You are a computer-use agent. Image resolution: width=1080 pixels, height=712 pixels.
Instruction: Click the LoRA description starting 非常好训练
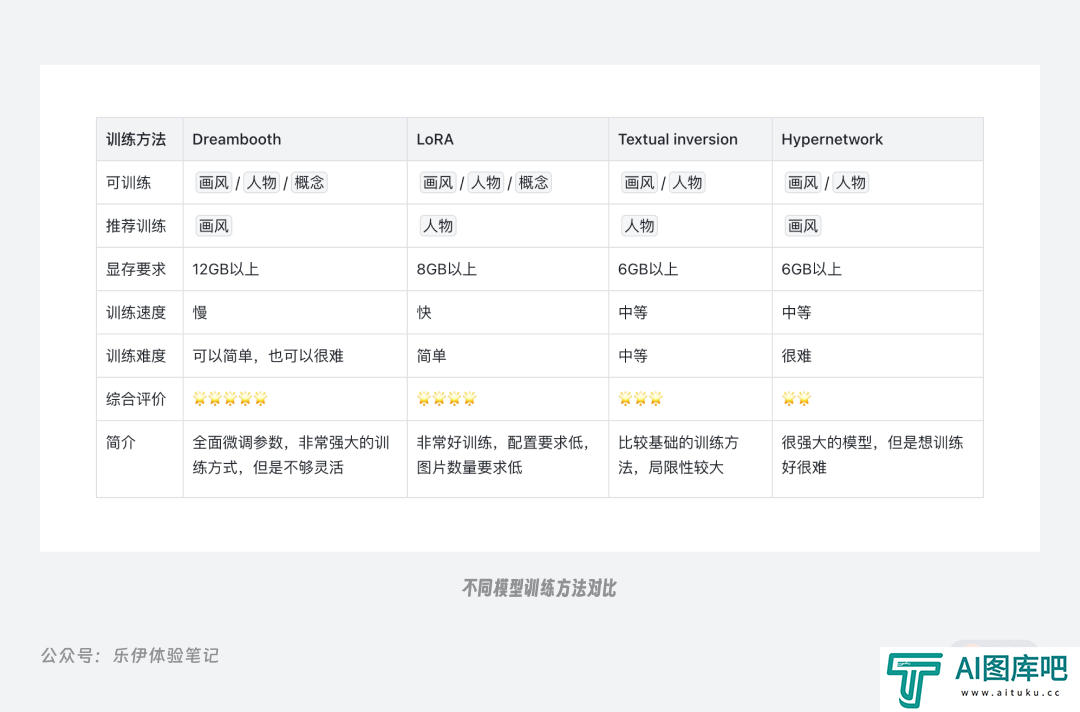tap(504, 454)
